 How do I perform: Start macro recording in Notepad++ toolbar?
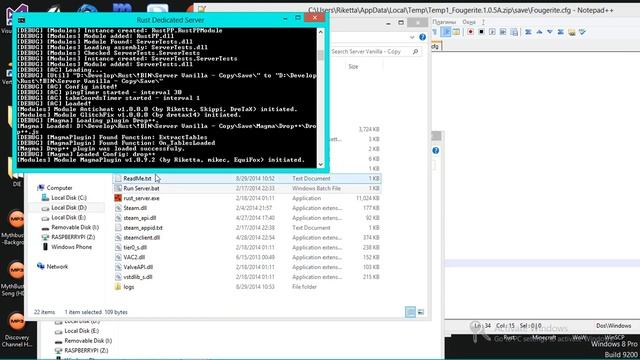471,31
